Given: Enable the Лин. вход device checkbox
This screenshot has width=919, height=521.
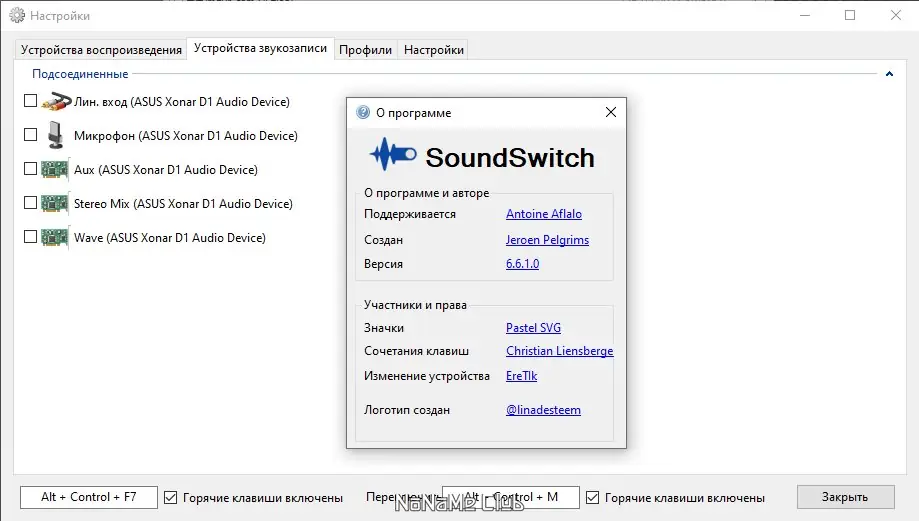Looking at the screenshot, I should point(30,101).
